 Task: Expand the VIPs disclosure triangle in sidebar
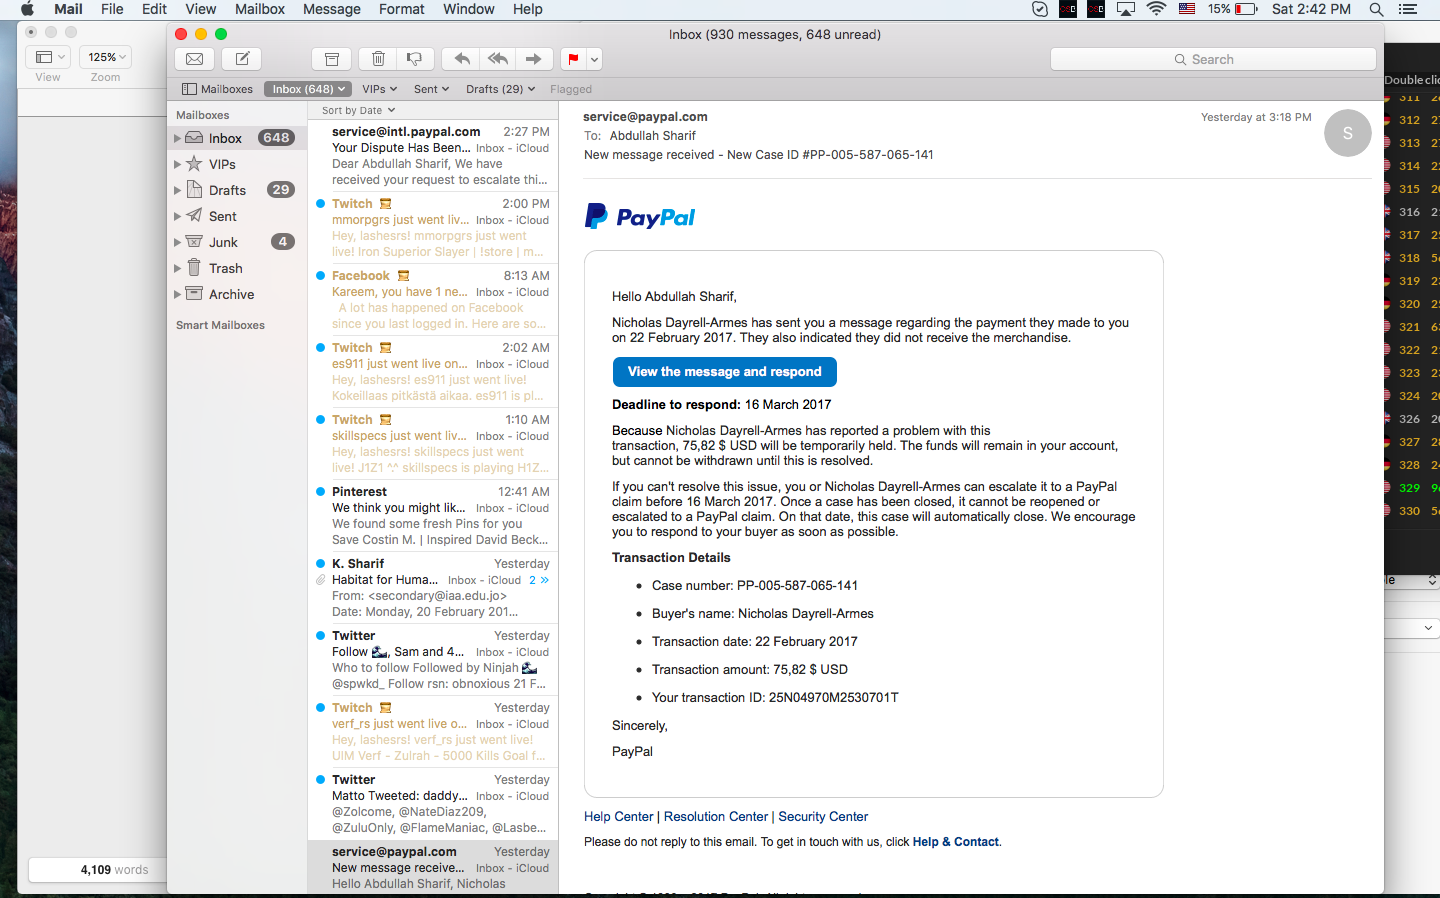coord(178,164)
